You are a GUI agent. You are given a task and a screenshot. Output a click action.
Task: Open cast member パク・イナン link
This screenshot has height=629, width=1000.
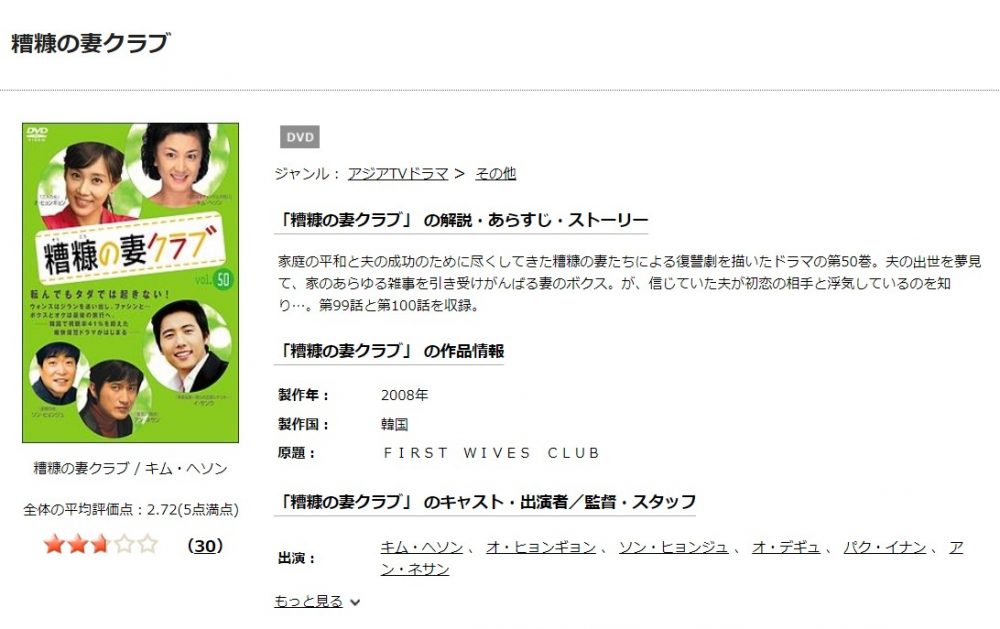(885, 547)
